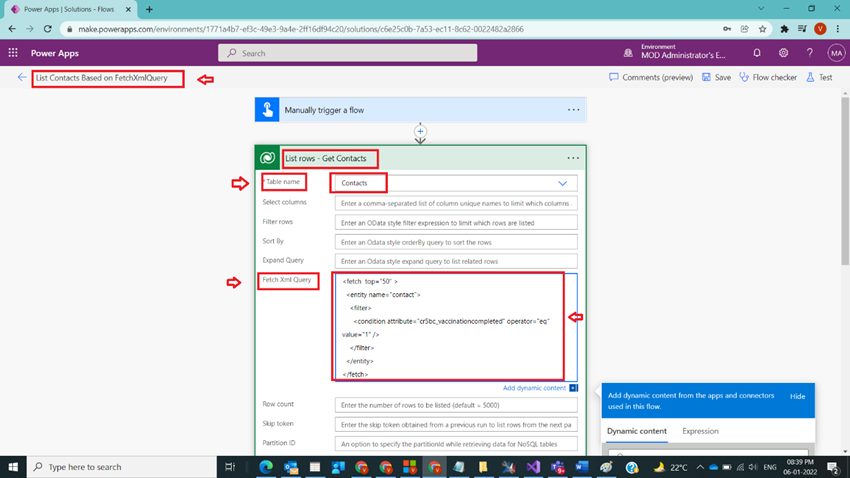Open Word from taskbar
Screen dimensions: 850x478
(x=582, y=467)
